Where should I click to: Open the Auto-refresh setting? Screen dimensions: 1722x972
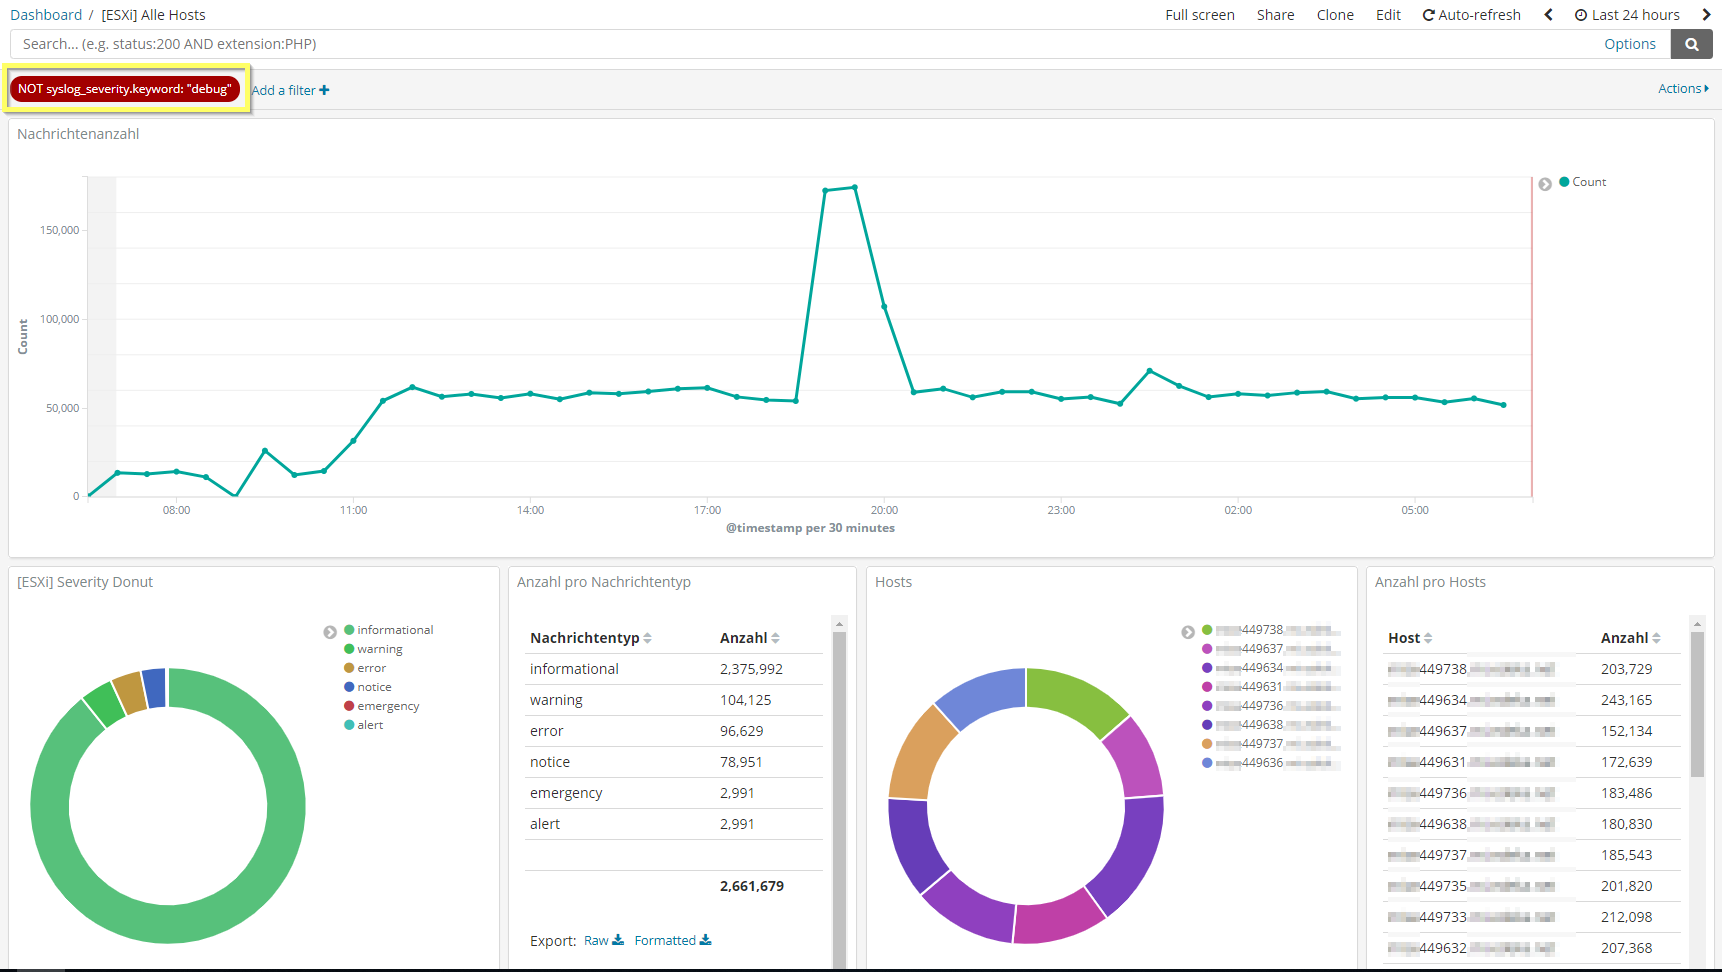pos(1471,15)
